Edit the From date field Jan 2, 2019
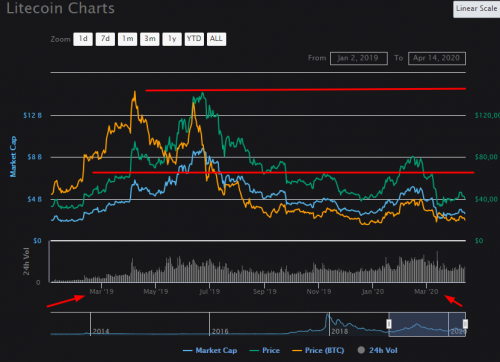 [x=359, y=58]
